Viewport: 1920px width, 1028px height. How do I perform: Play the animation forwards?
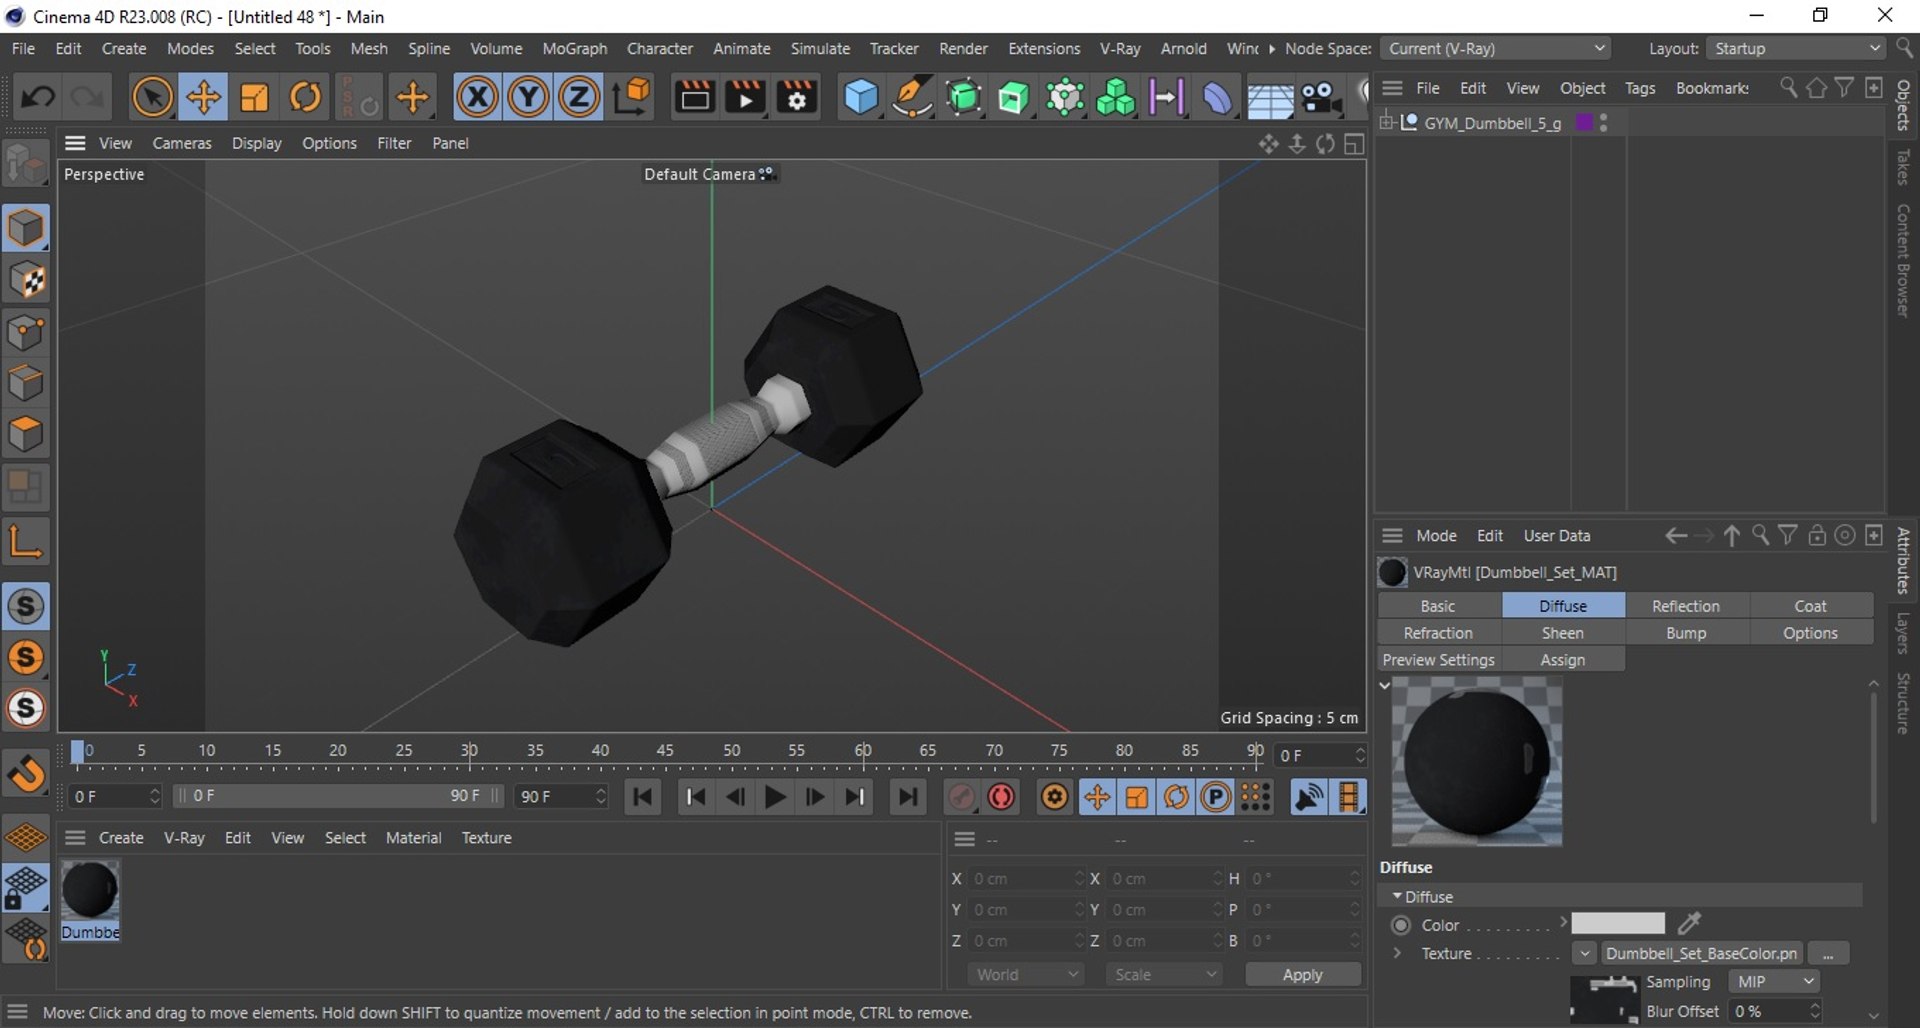775,796
